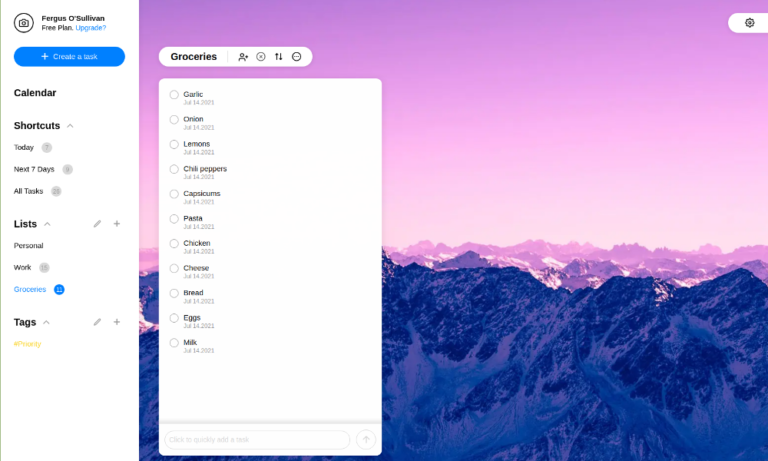Filter by the #Priority tag
This screenshot has height=461, width=768.
pos(27,344)
